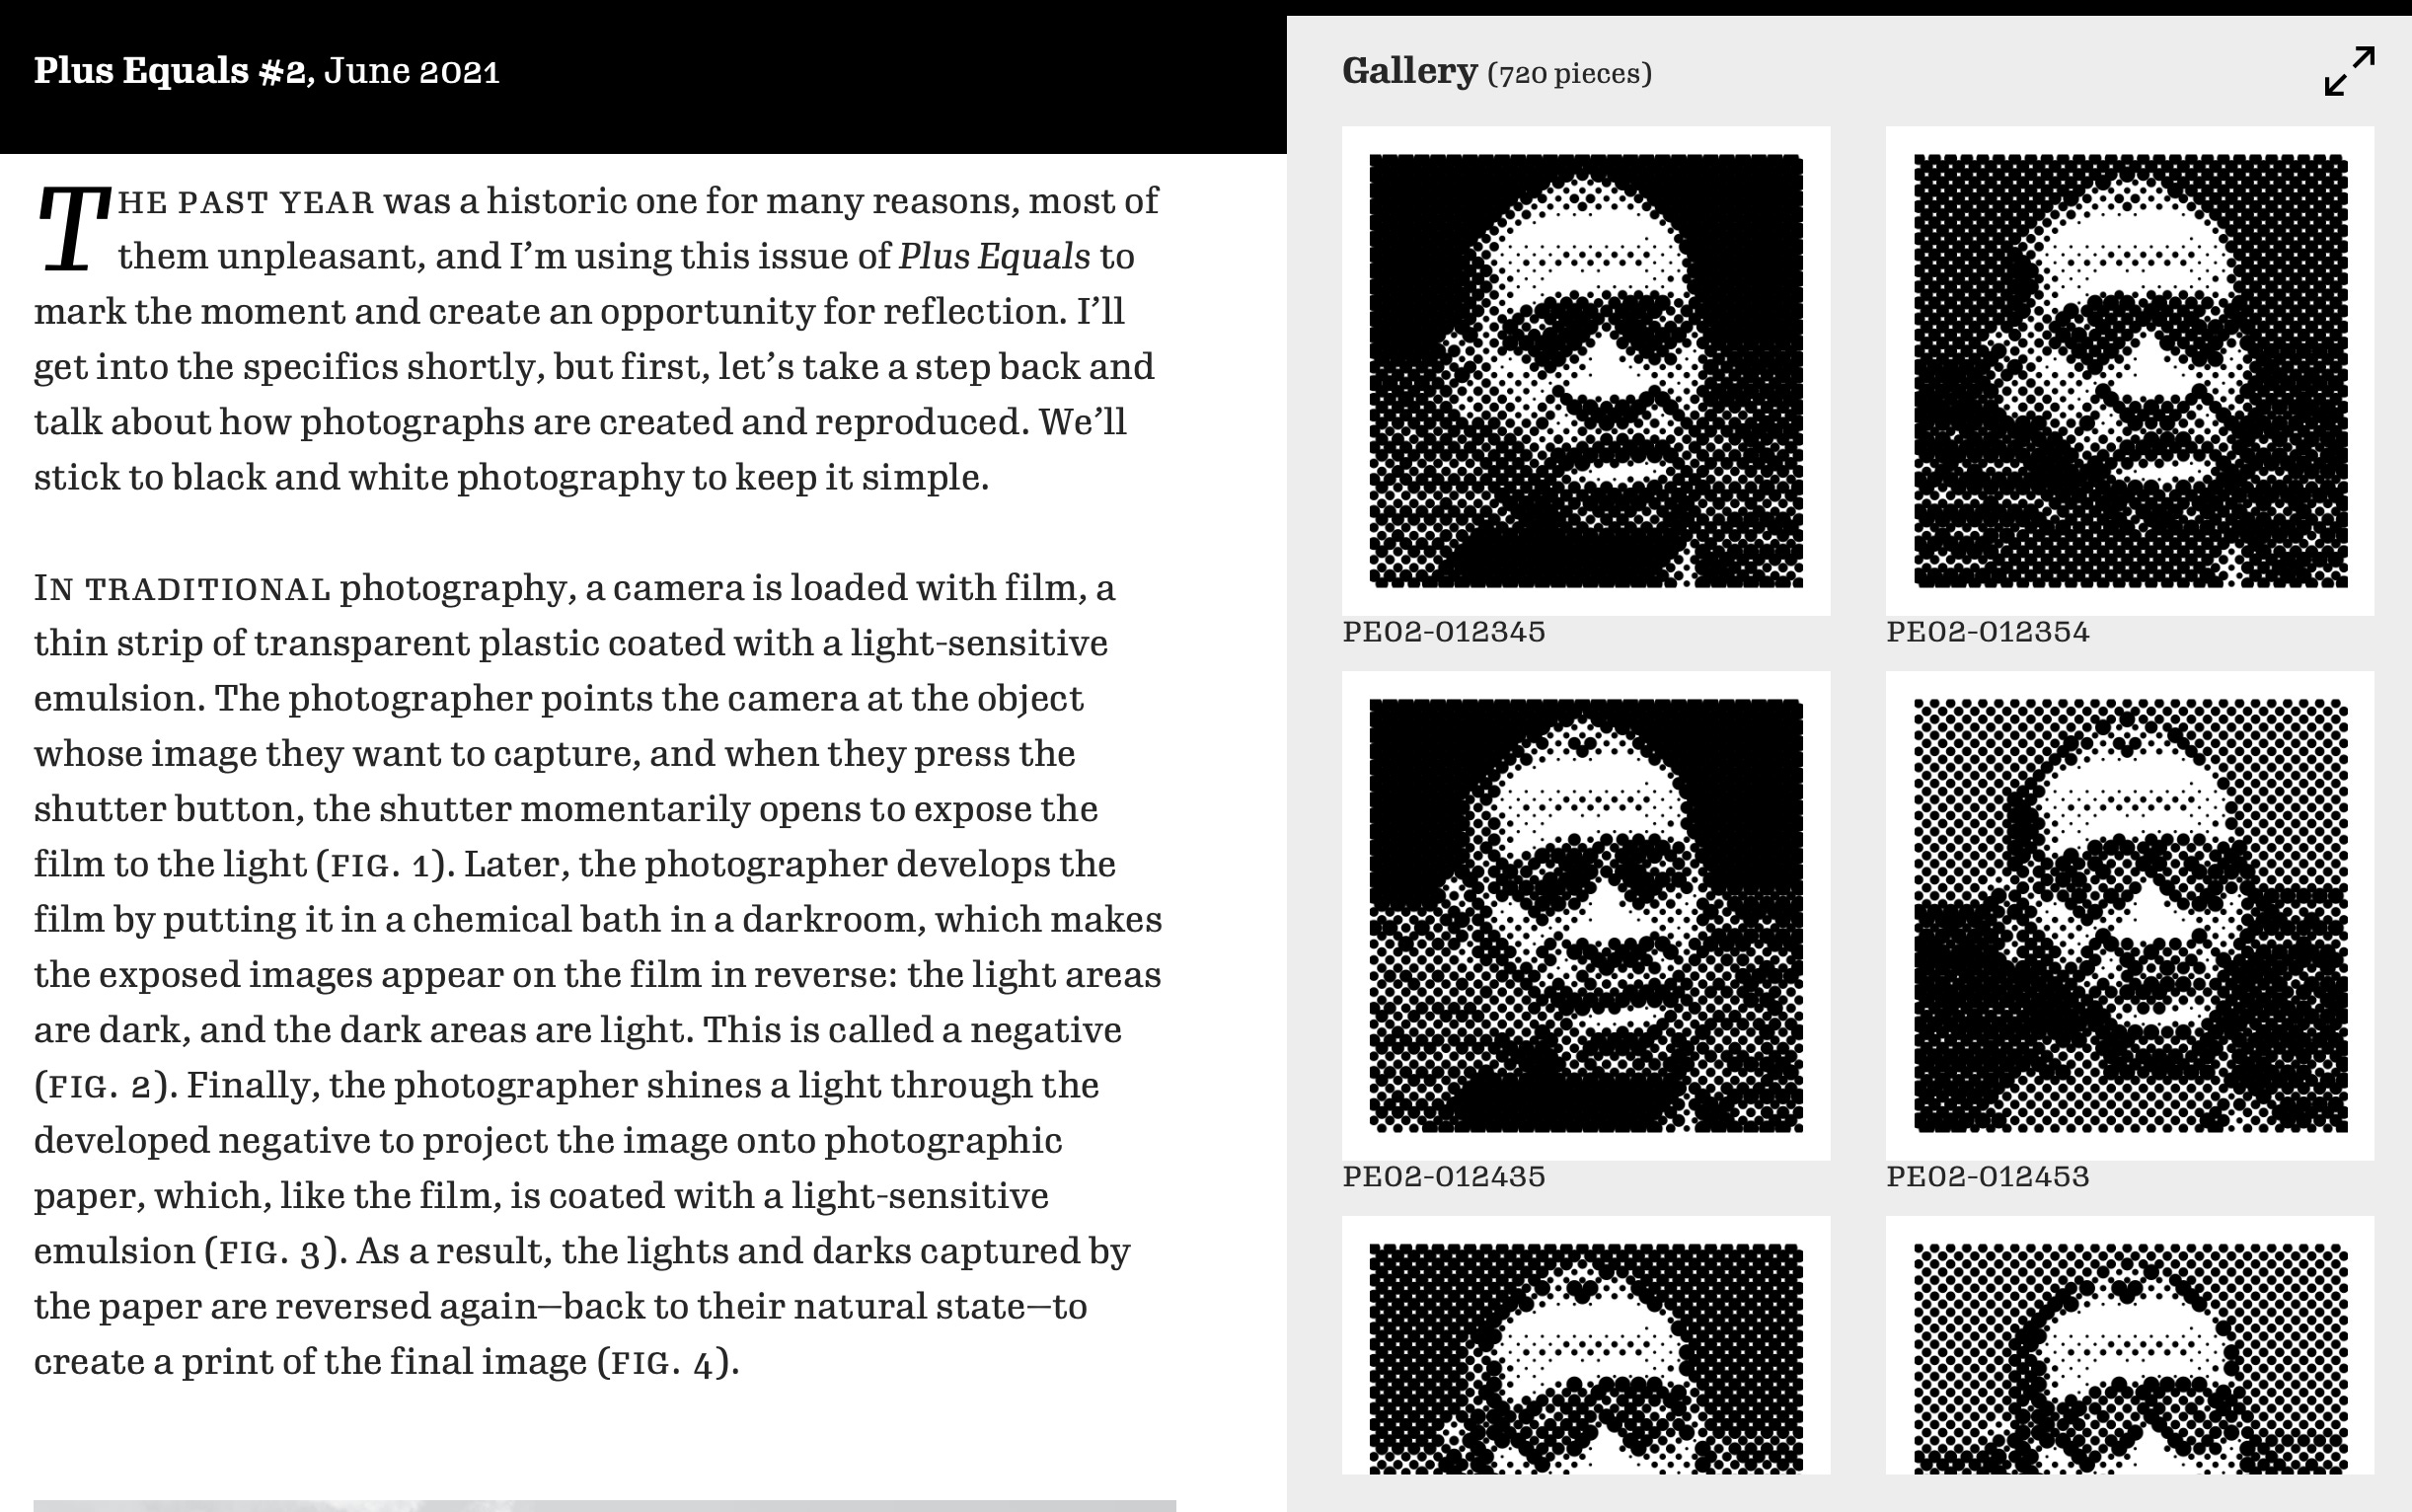Screen dimensions: 2412x1512
Task: Click the 720 pieces count text
Action: pyautogui.click(x=1570, y=74)
